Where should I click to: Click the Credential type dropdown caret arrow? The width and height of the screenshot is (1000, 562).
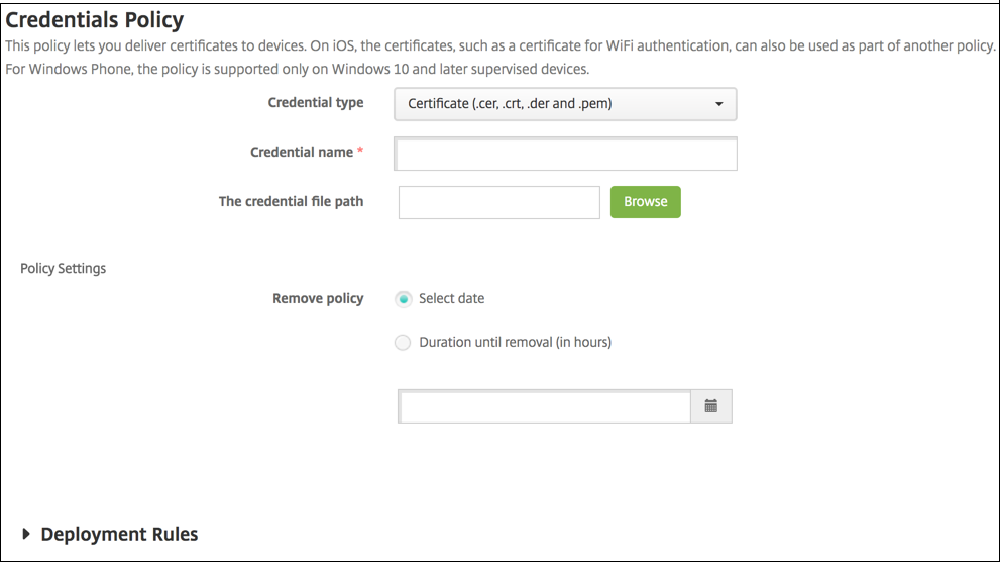[x=719, y=104]
